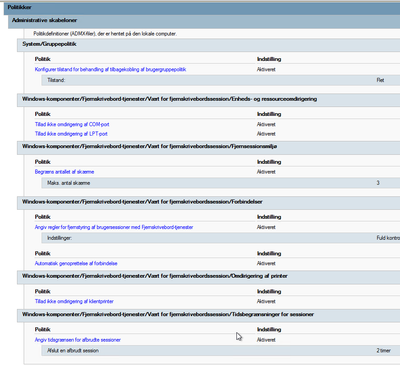Open Angiv regler for fjernstyring af brugersessioner link
Viewport: 400px width, 365px height.
coord(114,227)
